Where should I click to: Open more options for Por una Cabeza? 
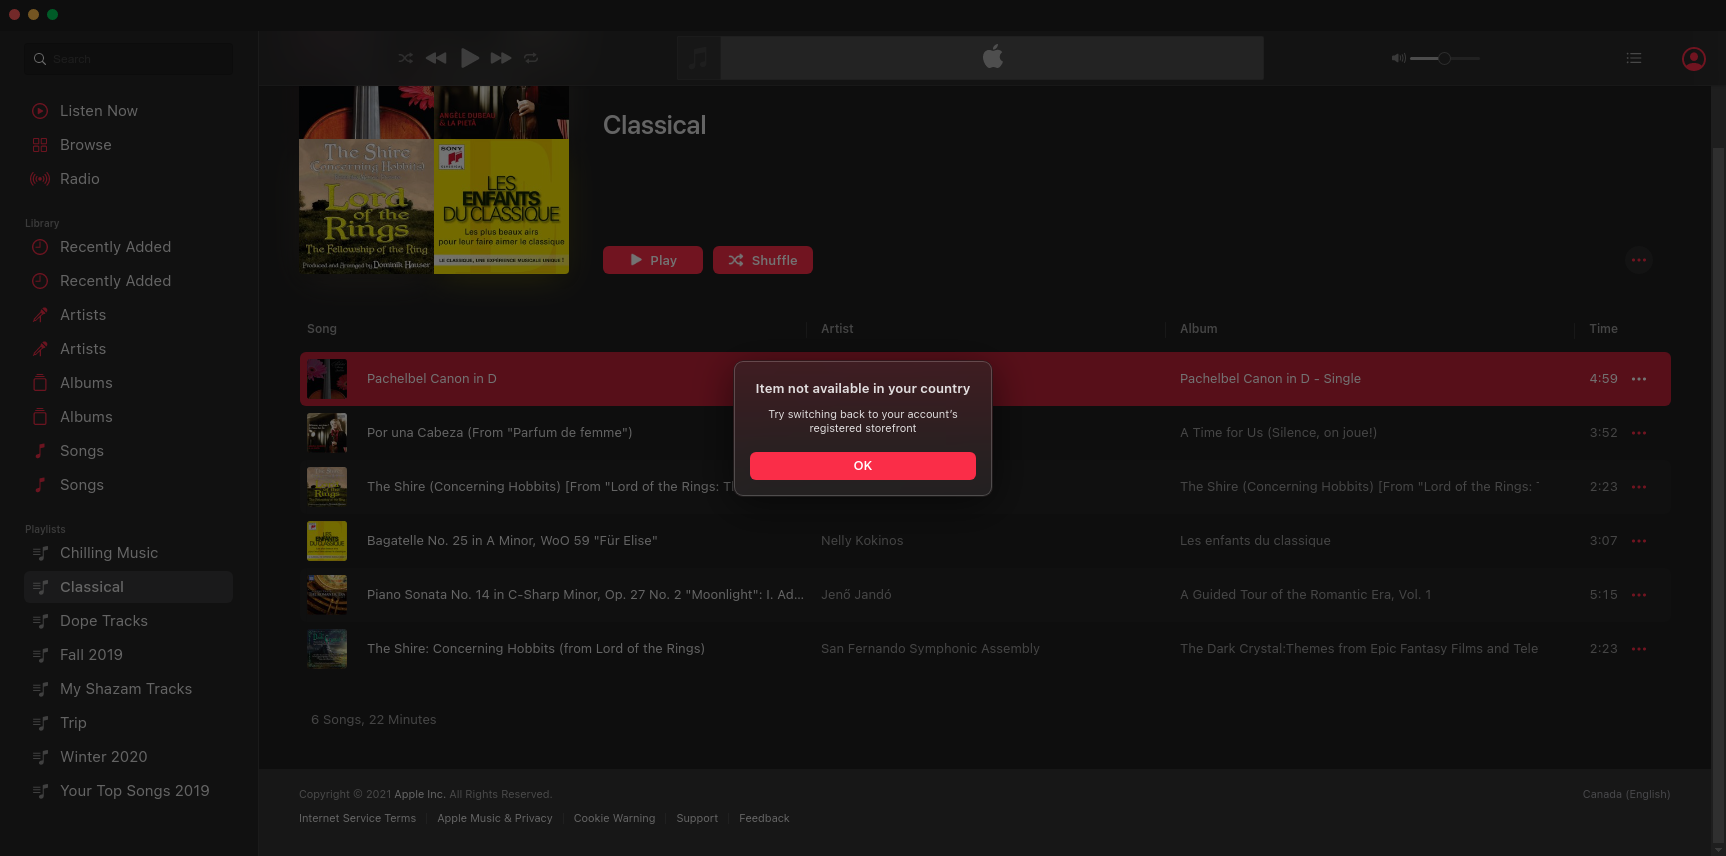click(1639, 433)
